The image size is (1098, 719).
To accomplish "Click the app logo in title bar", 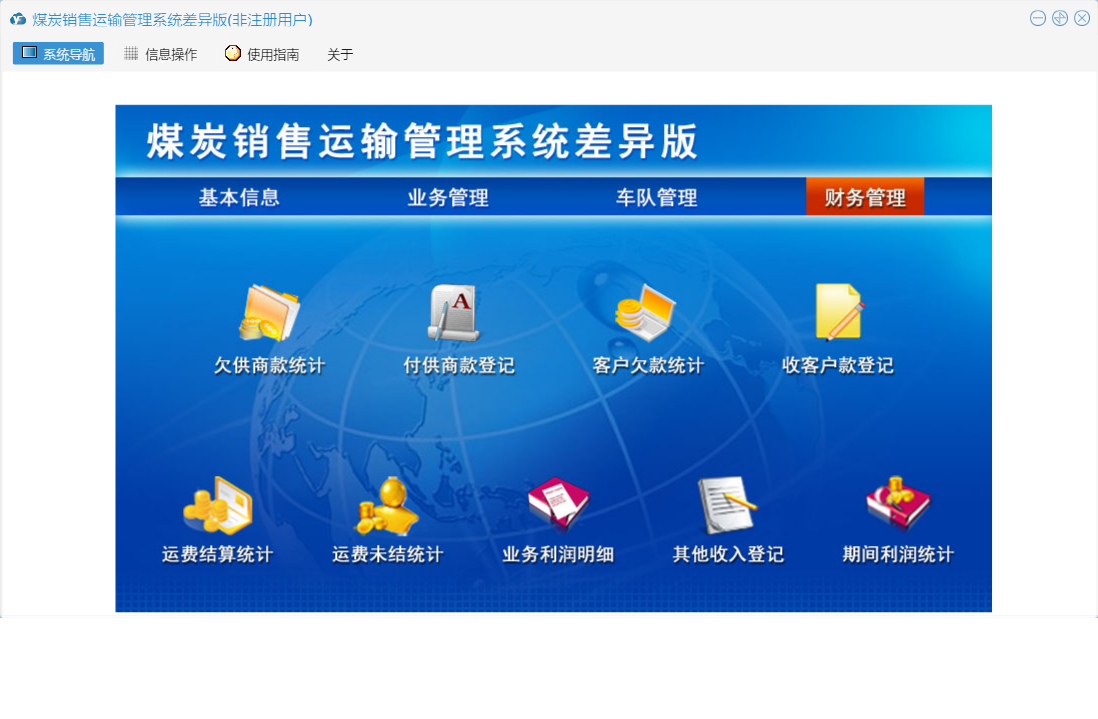I will point(18,19).
